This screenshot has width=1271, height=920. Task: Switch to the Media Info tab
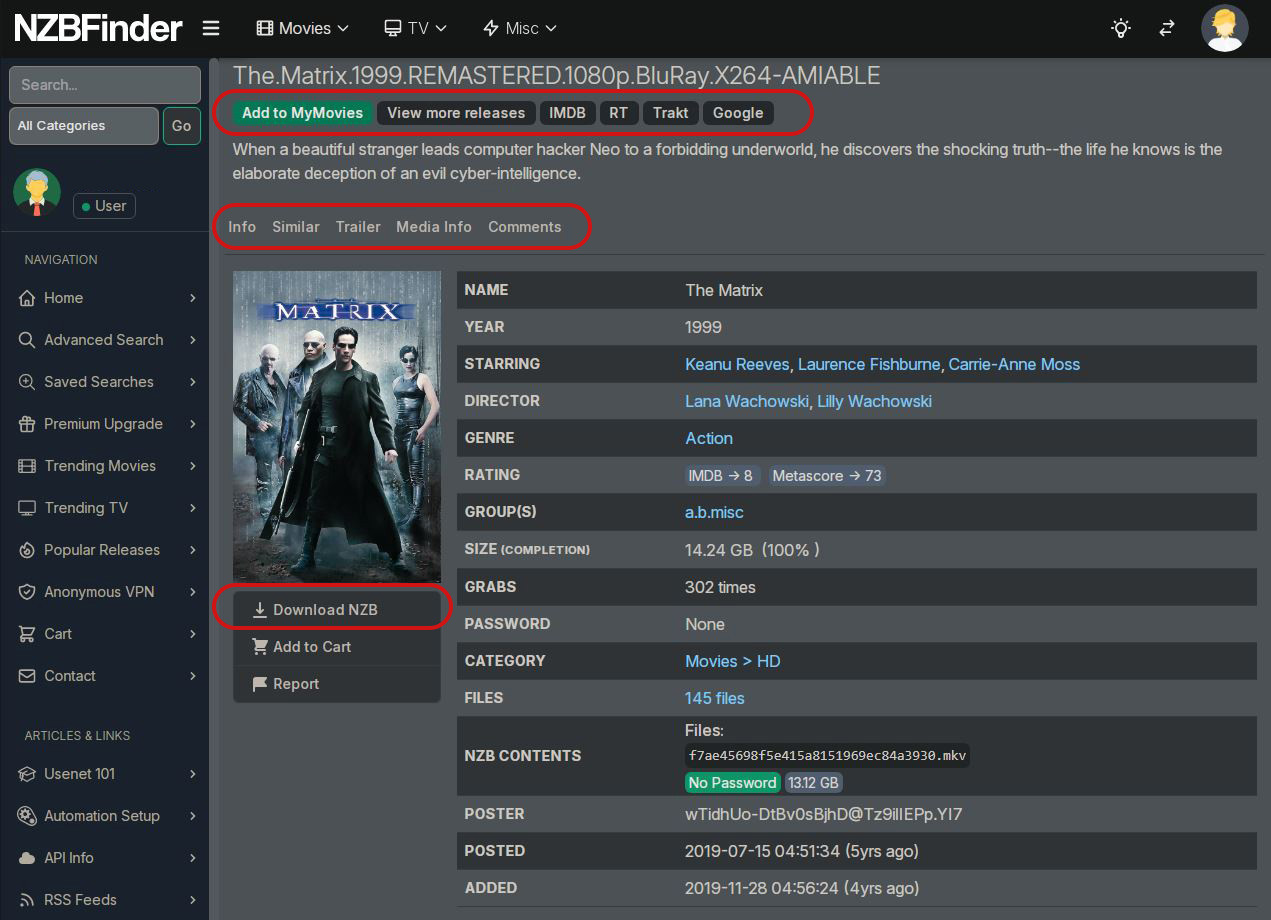coord(434,227)
